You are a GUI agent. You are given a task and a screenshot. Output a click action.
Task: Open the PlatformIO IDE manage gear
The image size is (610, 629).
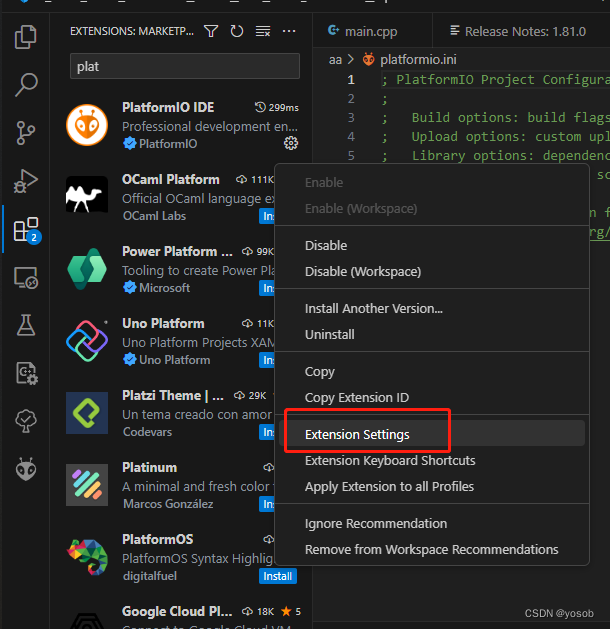(291, 143)
